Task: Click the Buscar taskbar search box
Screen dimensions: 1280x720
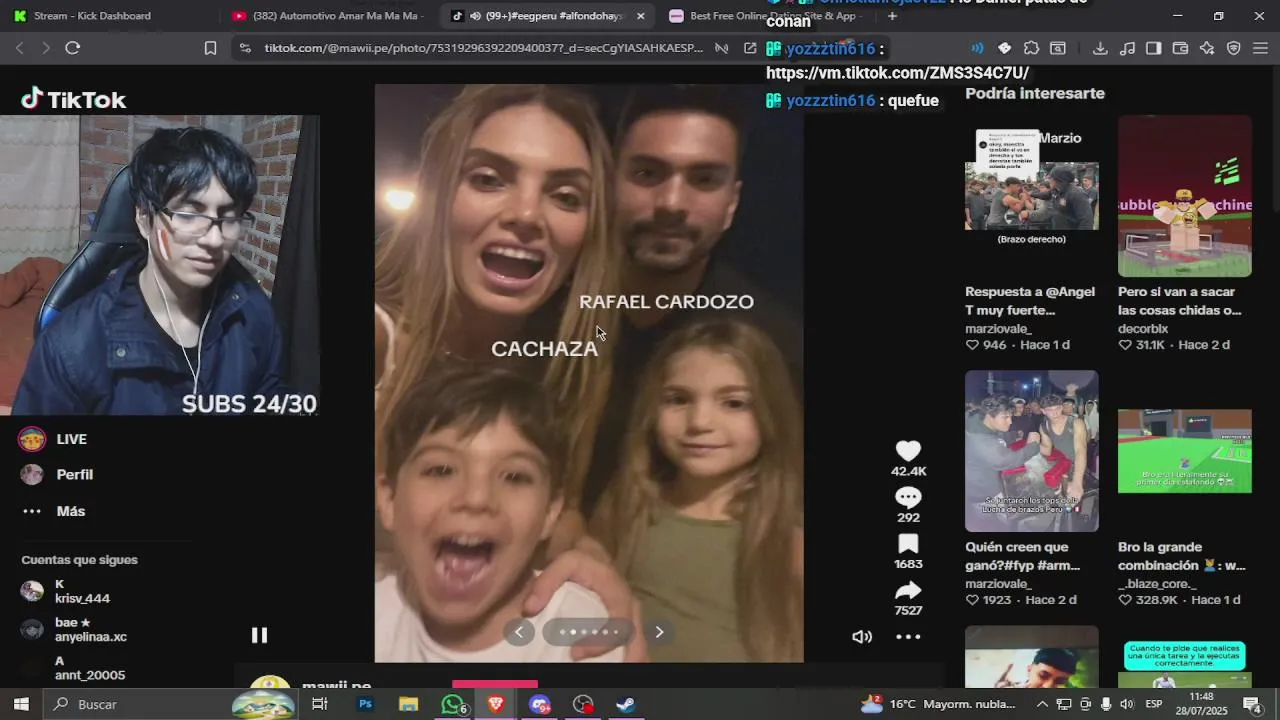Action: point(170,704)
